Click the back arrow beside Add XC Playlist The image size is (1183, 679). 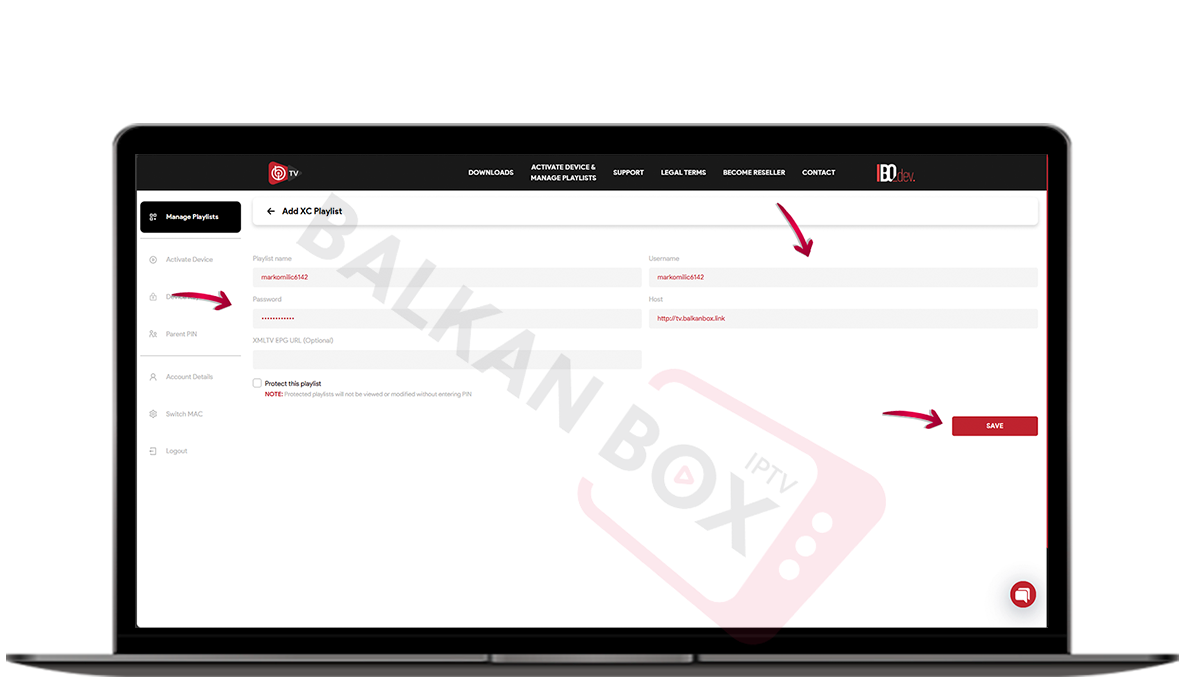271,212
